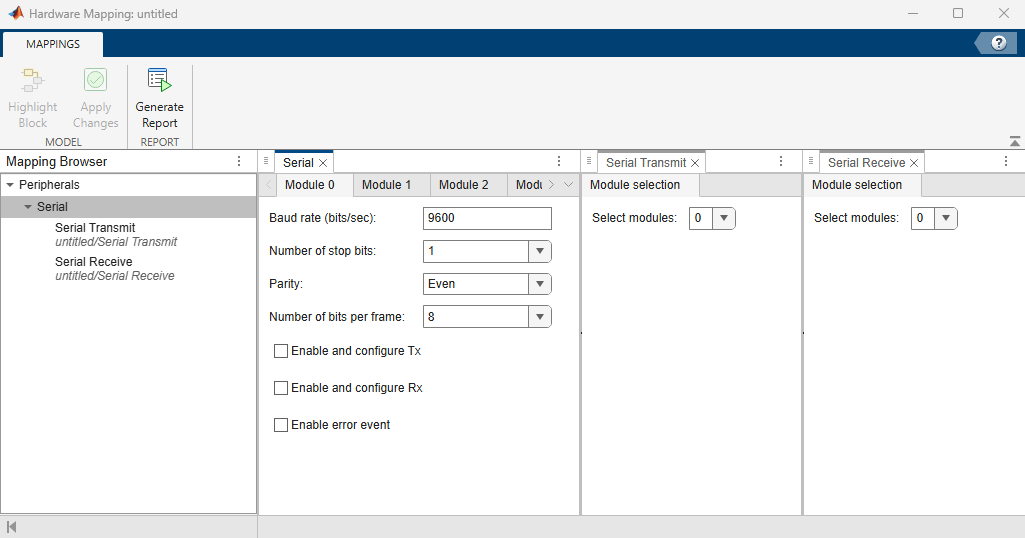Click drag handle left of Serial Receive tab
The height and width of the screenshot is (538, 1025).
tap(811, 161)
